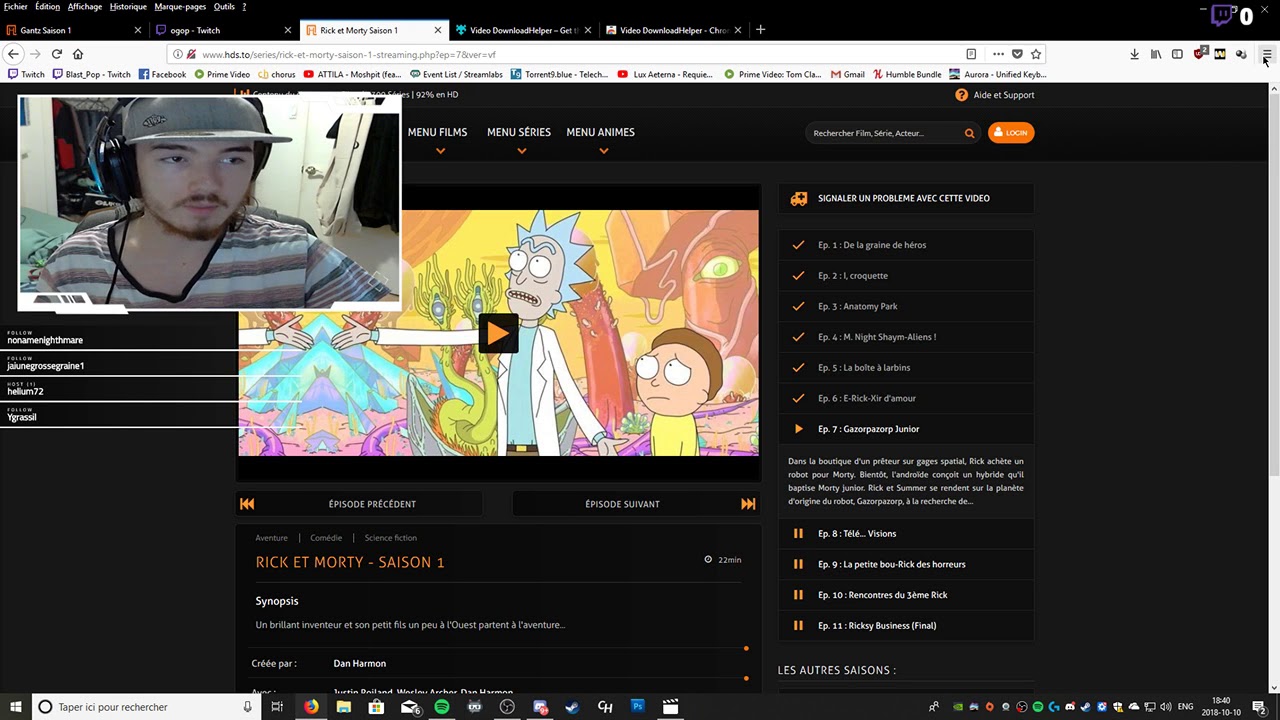Reload the current page
The width and height of the screenshot is (1280, 720).
(x=56, y=54)
